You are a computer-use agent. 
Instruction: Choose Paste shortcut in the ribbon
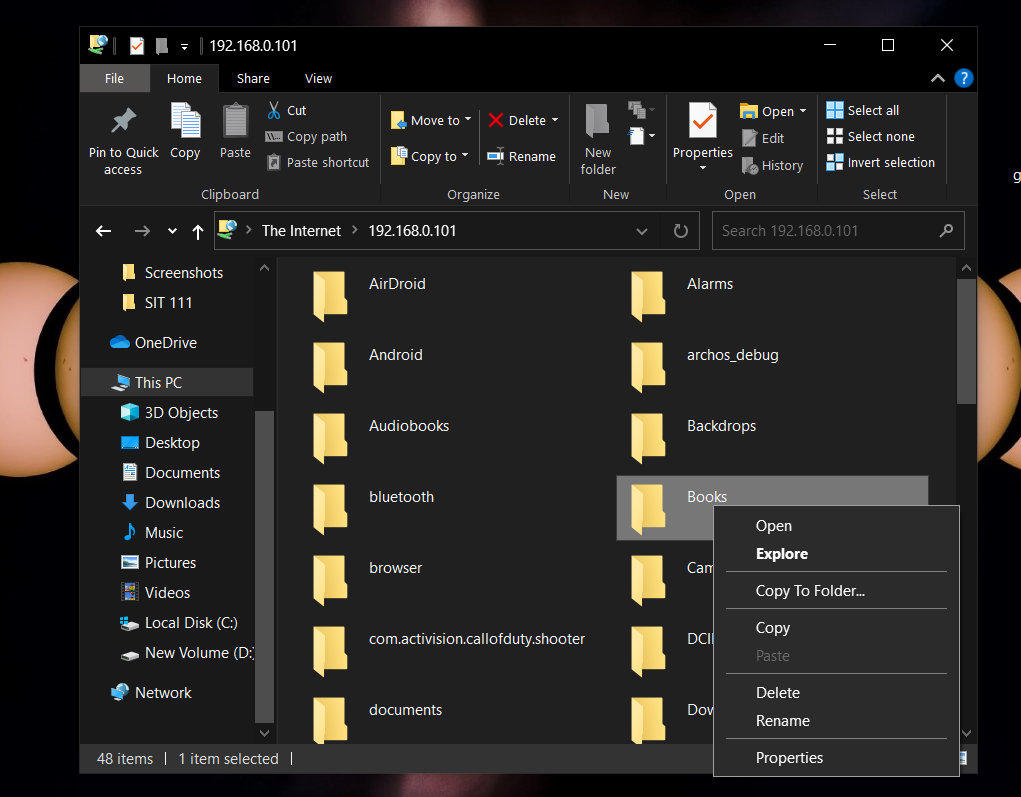(x=318, y=162)
